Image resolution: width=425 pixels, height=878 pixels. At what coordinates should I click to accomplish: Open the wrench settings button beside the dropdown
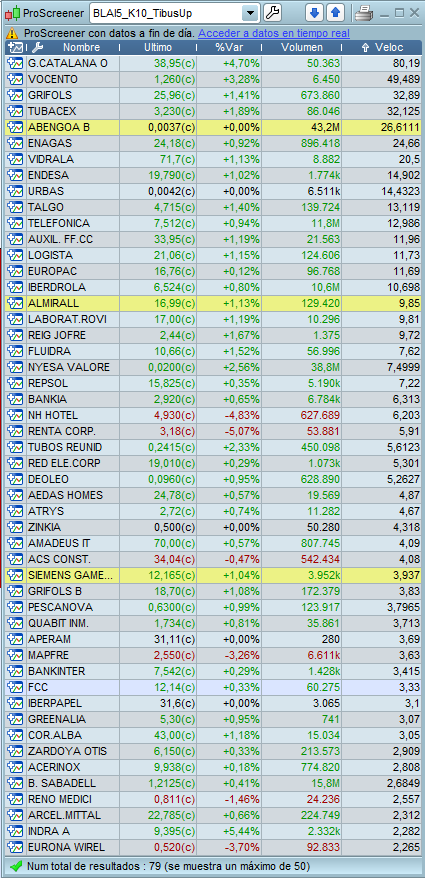pyautogui.click(x=272, y=12)
